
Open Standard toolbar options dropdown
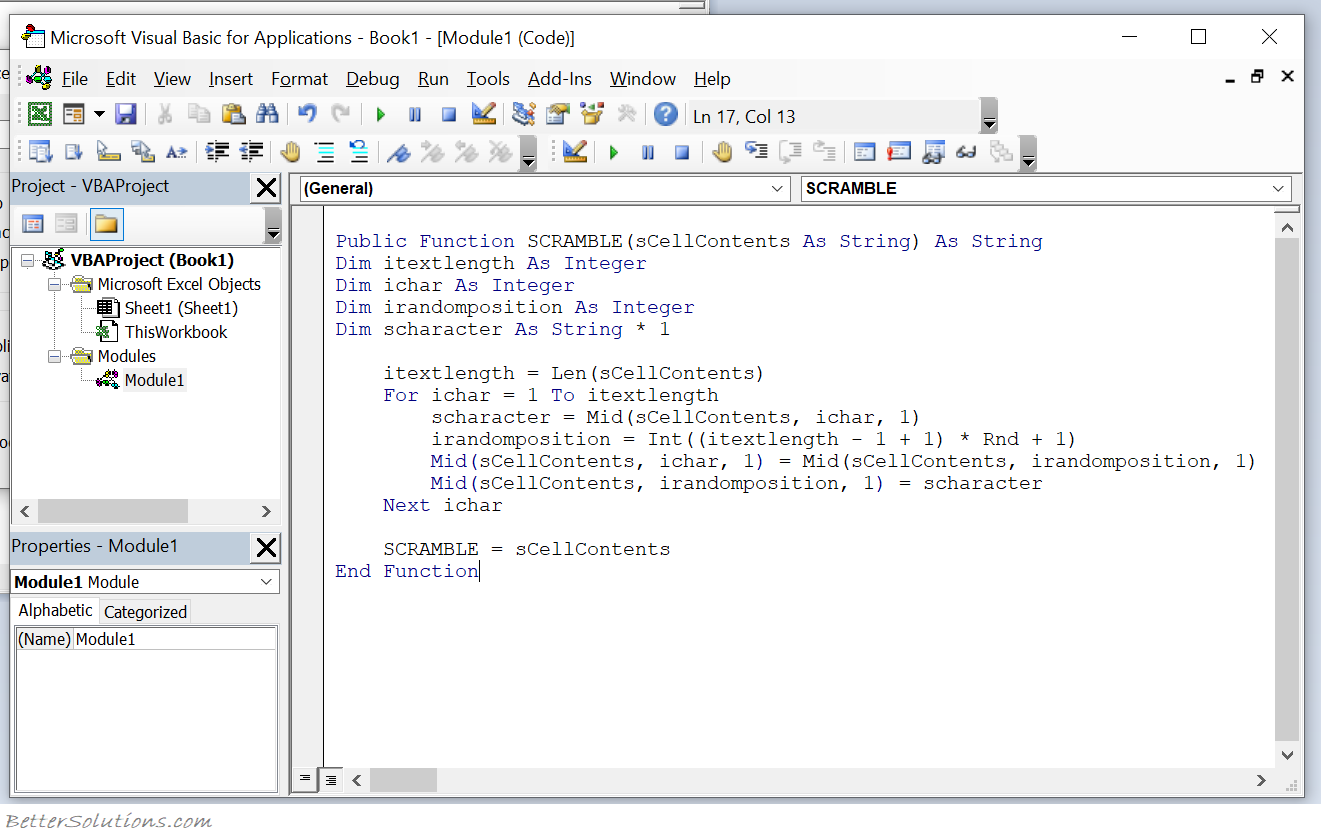click(989, 115)
